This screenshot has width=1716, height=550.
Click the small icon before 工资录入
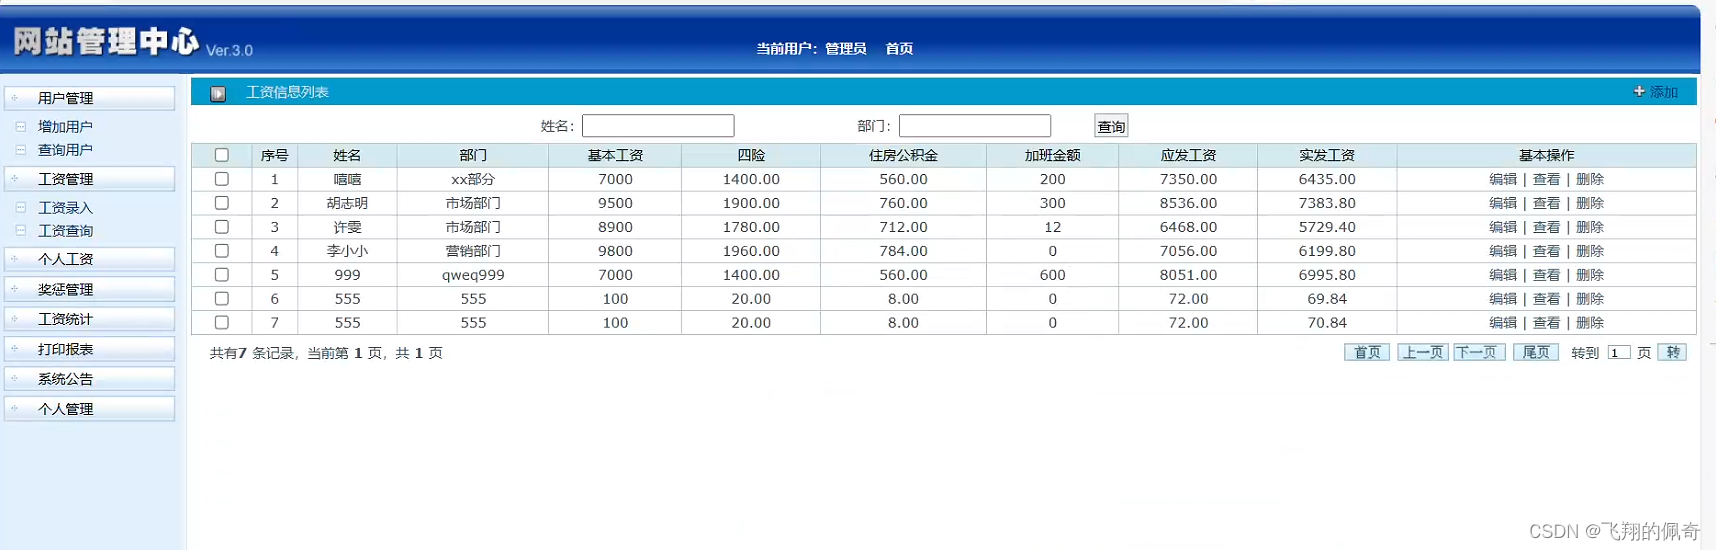20,208
